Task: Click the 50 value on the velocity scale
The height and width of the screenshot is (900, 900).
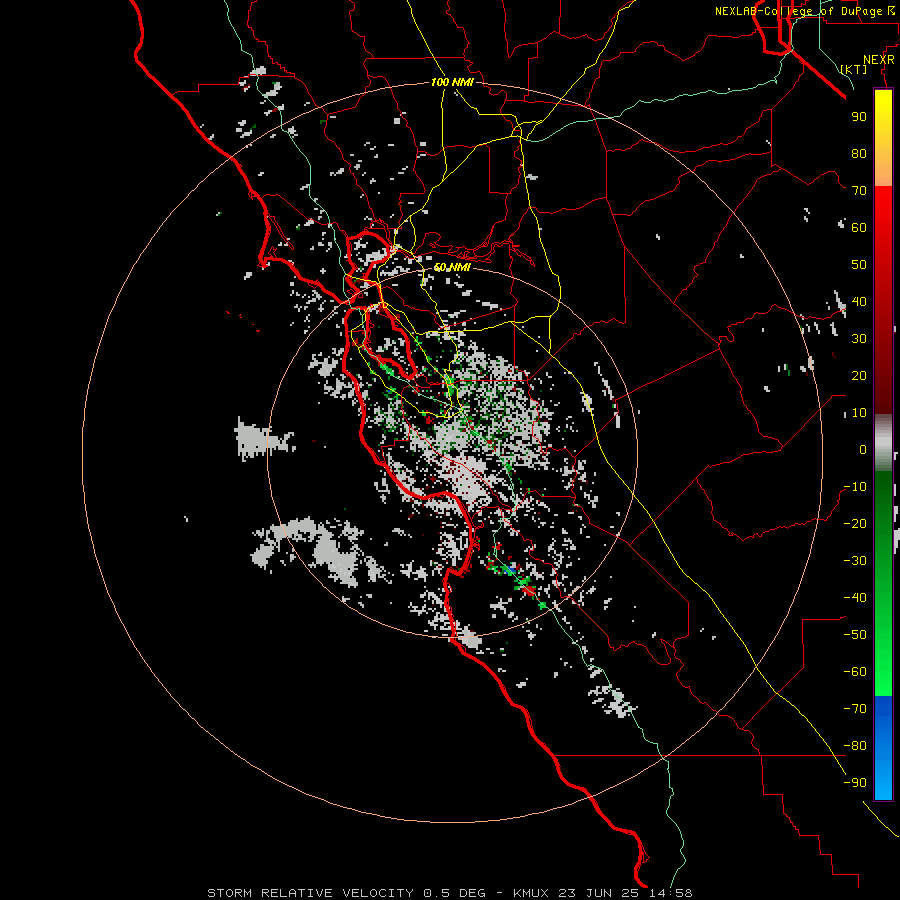Action: tap(859, 265)
